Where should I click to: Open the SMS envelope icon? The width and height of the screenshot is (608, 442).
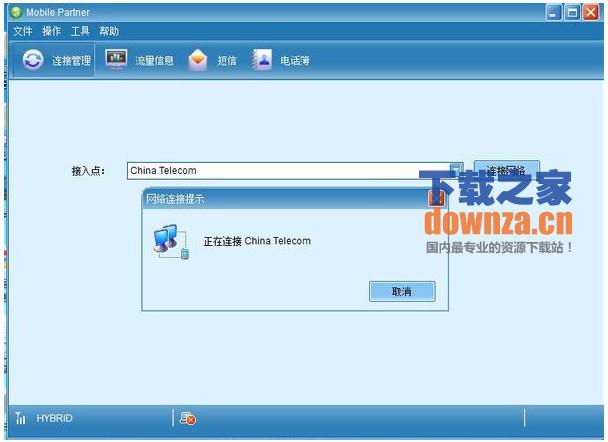pos(198,60)
